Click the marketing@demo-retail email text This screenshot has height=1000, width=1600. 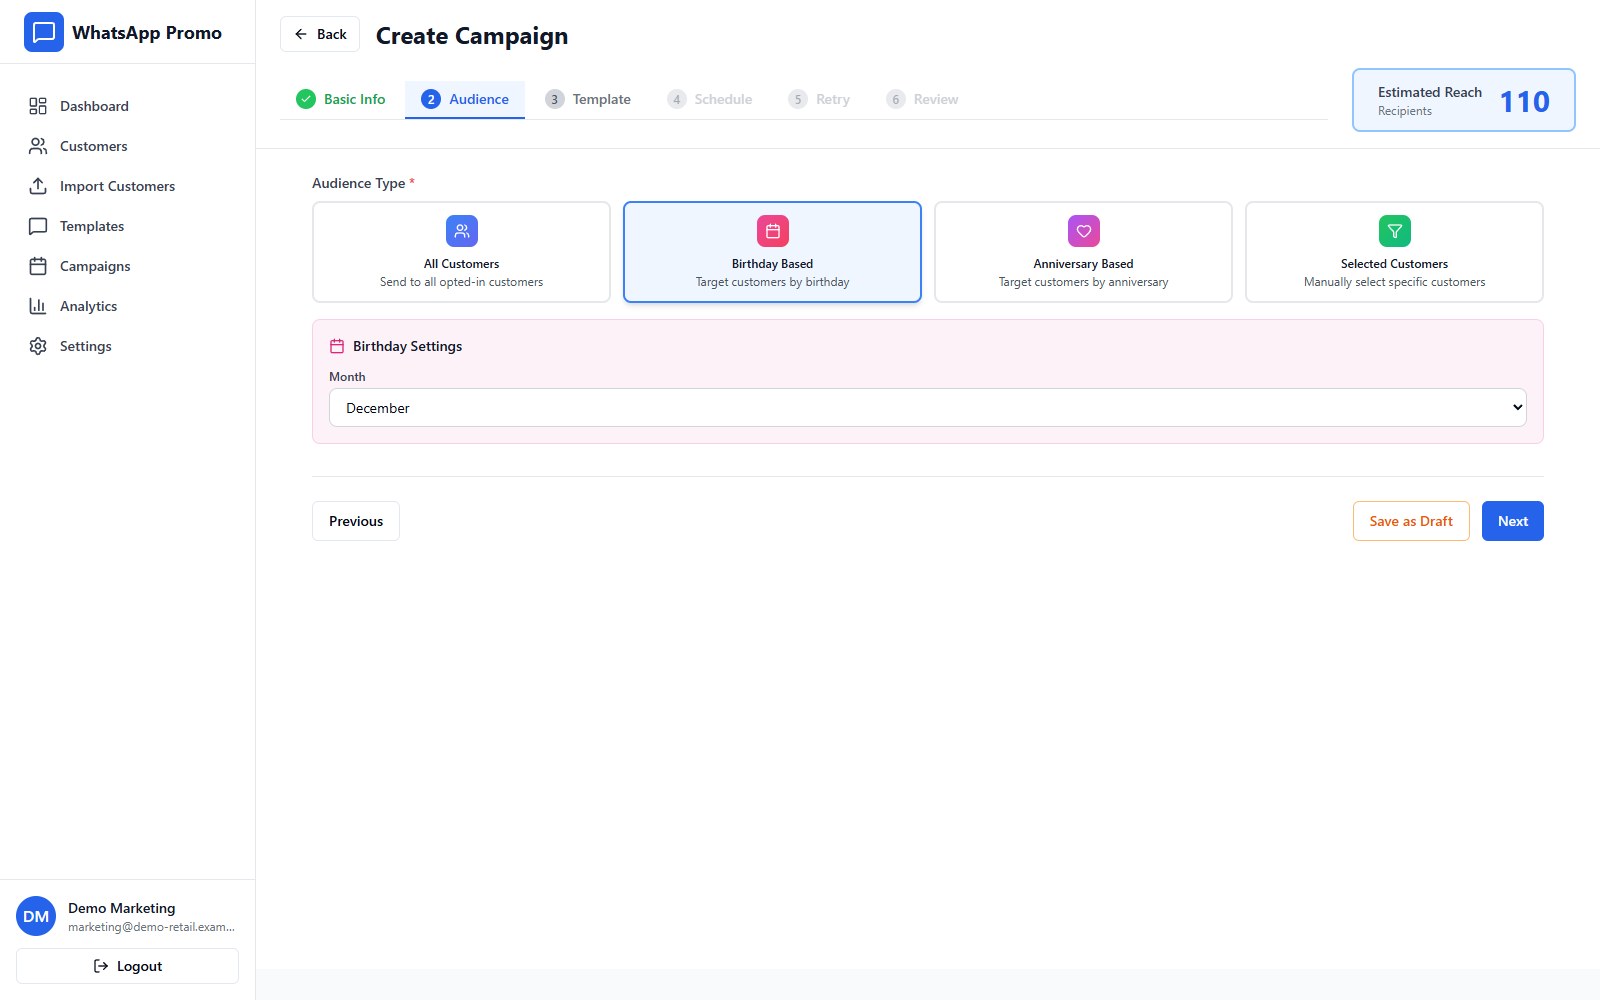[151, 927]
